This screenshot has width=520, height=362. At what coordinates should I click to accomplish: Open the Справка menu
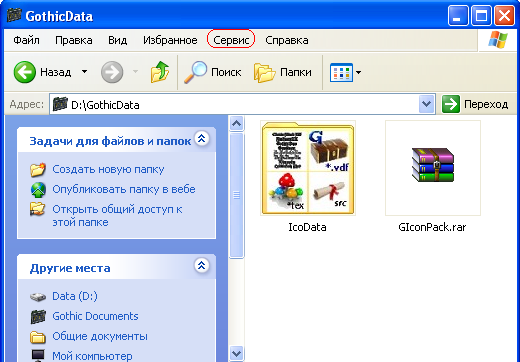pos(287,40)
